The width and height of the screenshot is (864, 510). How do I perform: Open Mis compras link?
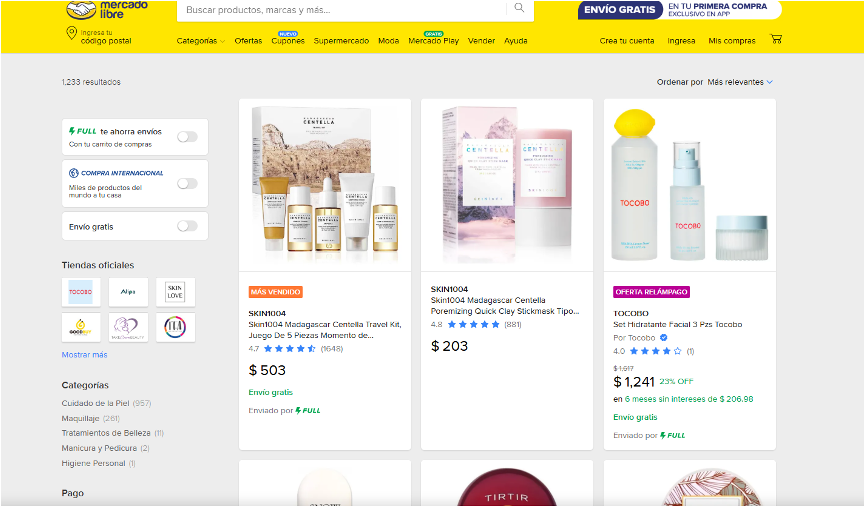click(x=732, y=41)
